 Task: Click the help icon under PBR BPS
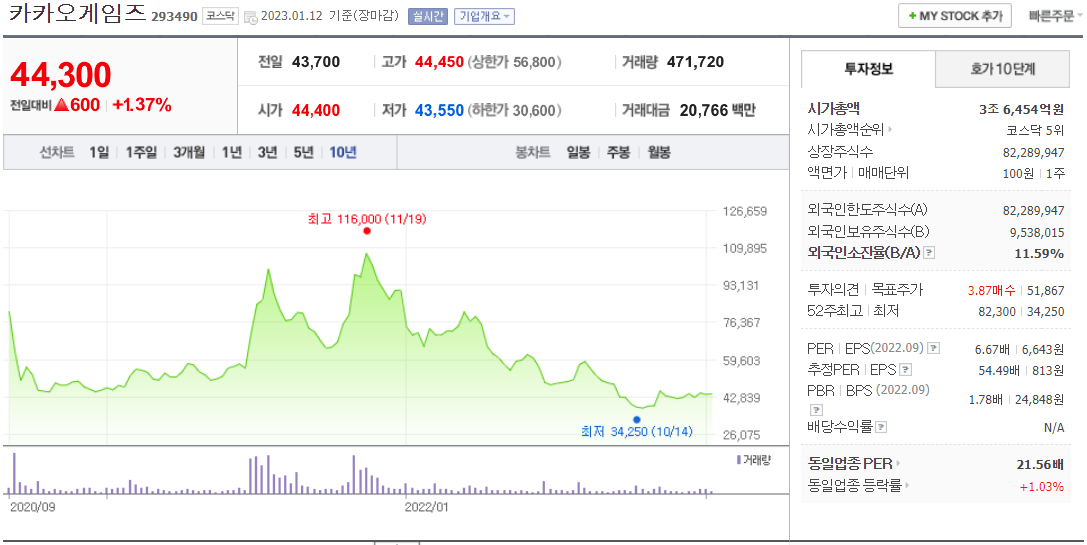[816, 409]
